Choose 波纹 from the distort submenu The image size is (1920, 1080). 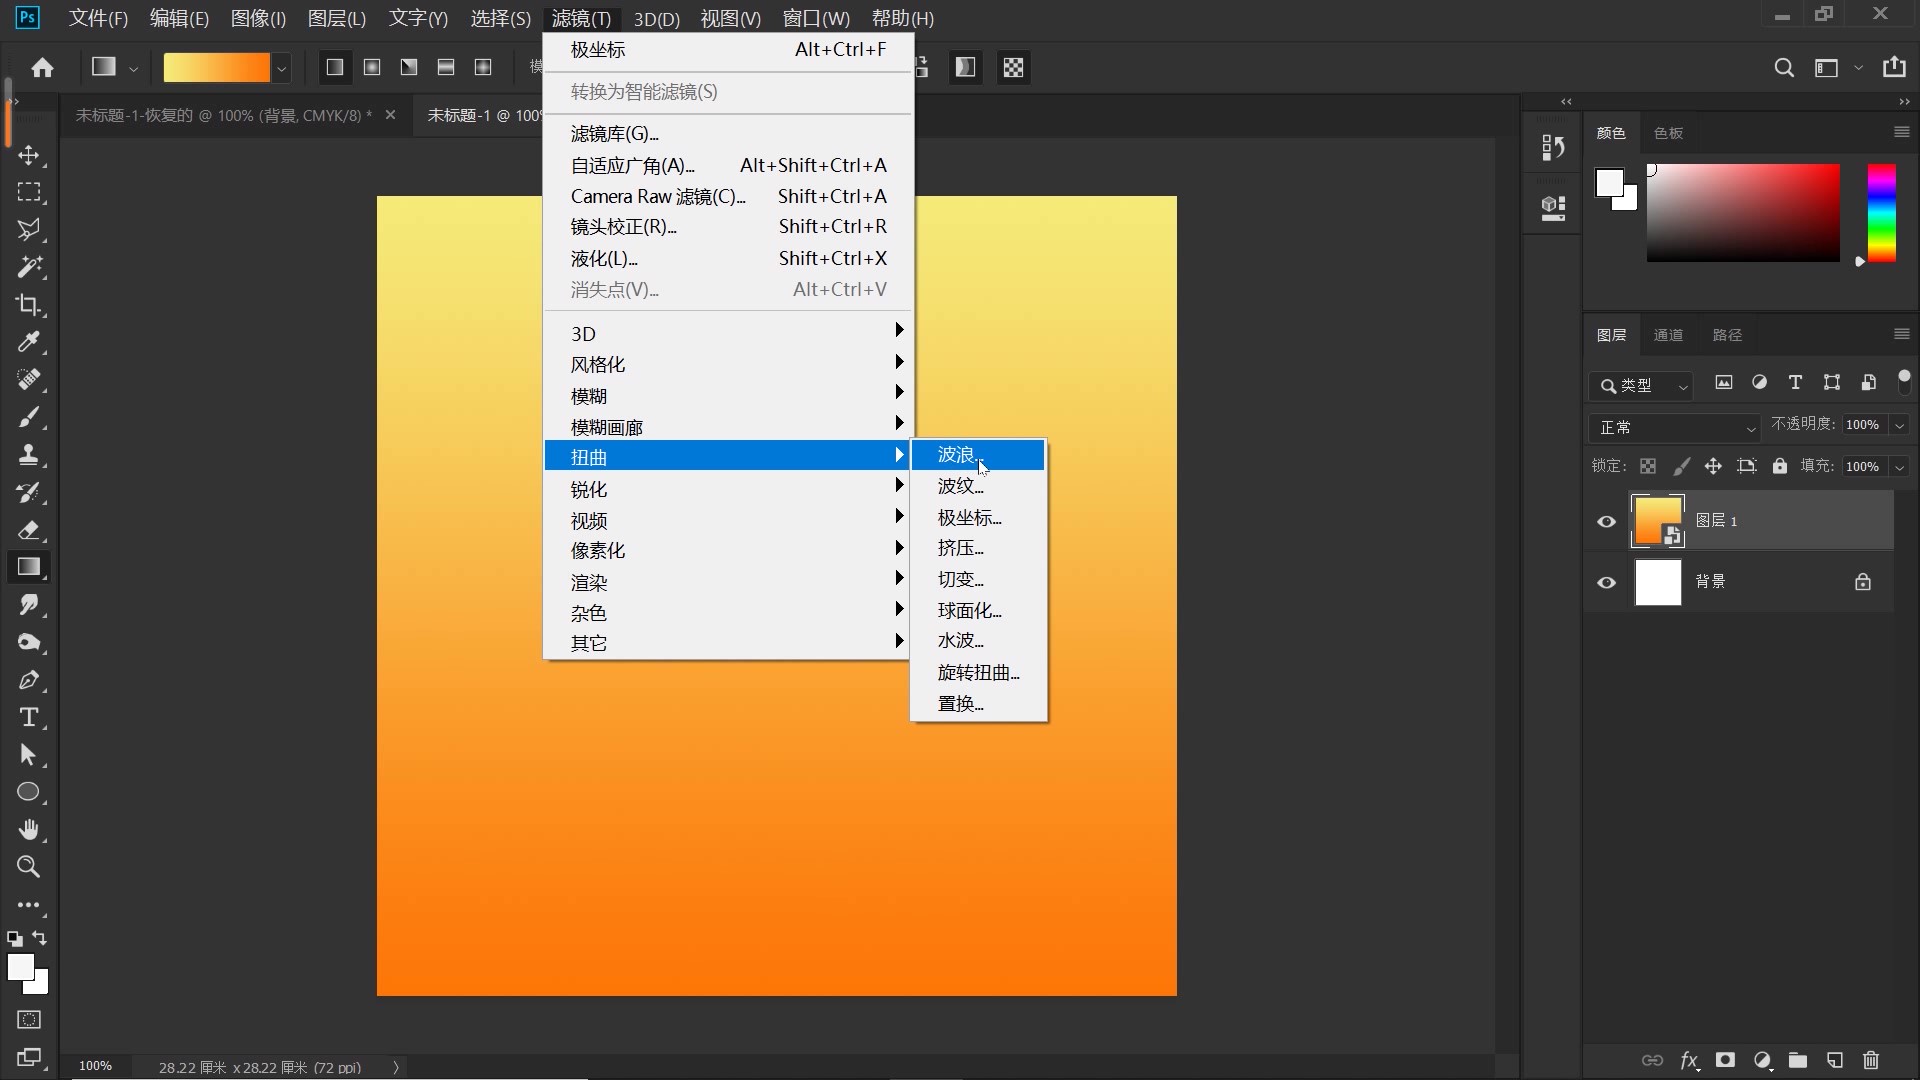pos(960,486)
